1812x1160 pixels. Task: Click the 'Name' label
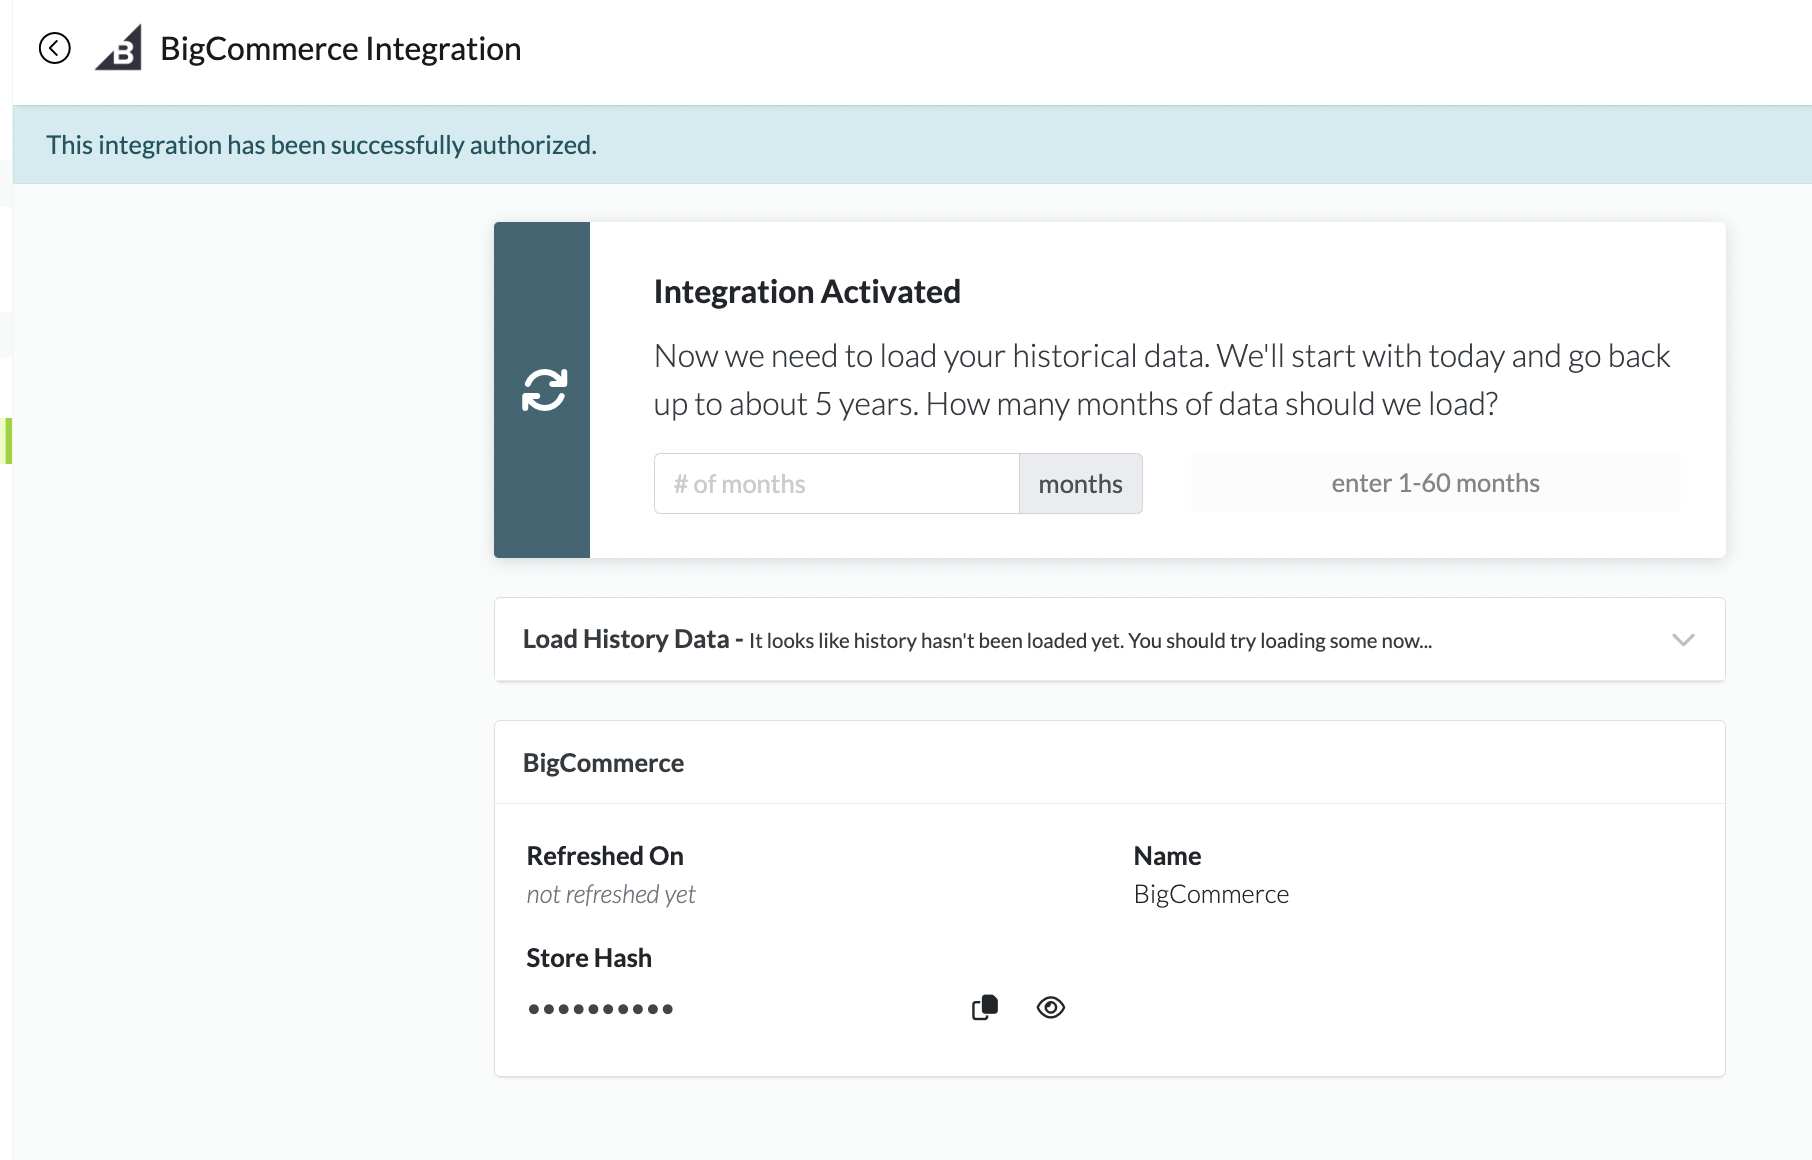tap(1167, 856)
